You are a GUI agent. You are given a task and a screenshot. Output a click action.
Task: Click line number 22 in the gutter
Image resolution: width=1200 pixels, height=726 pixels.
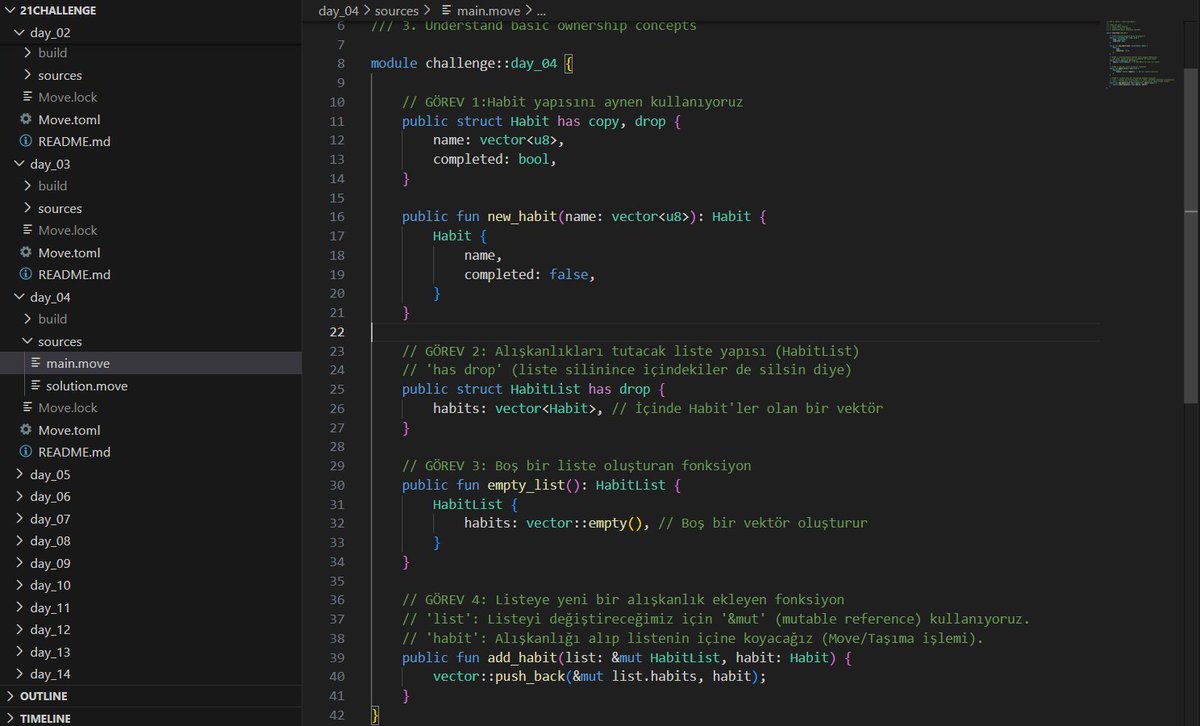[337, 332]
